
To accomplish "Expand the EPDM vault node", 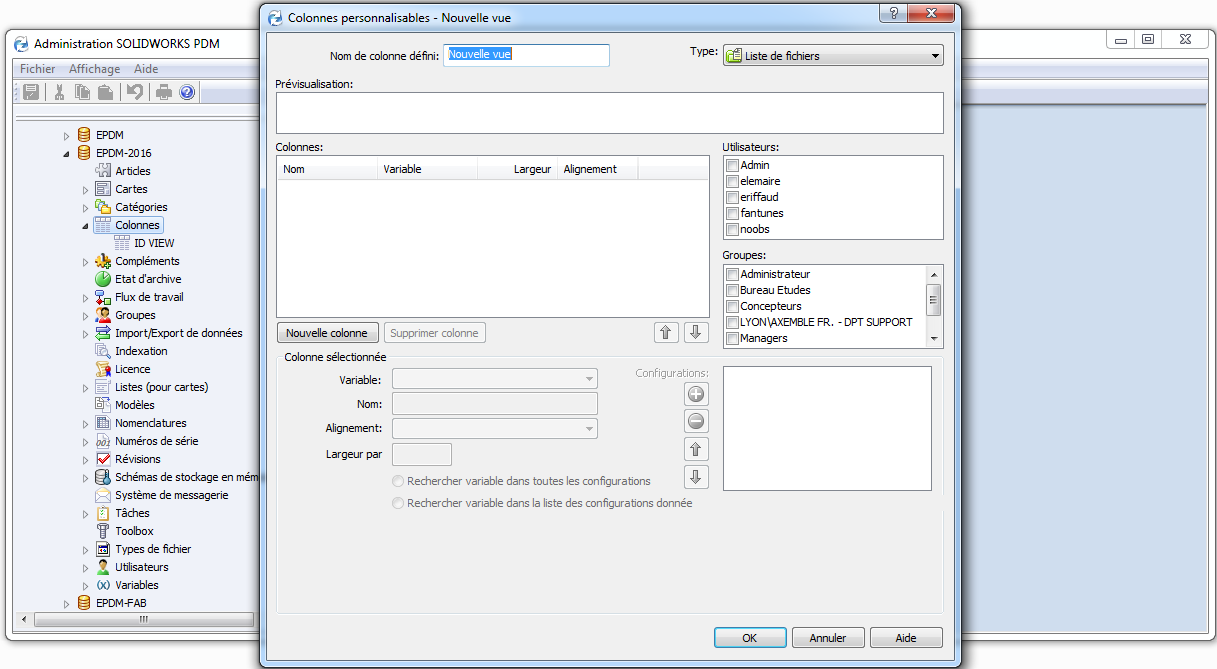I will click(67, 135).
